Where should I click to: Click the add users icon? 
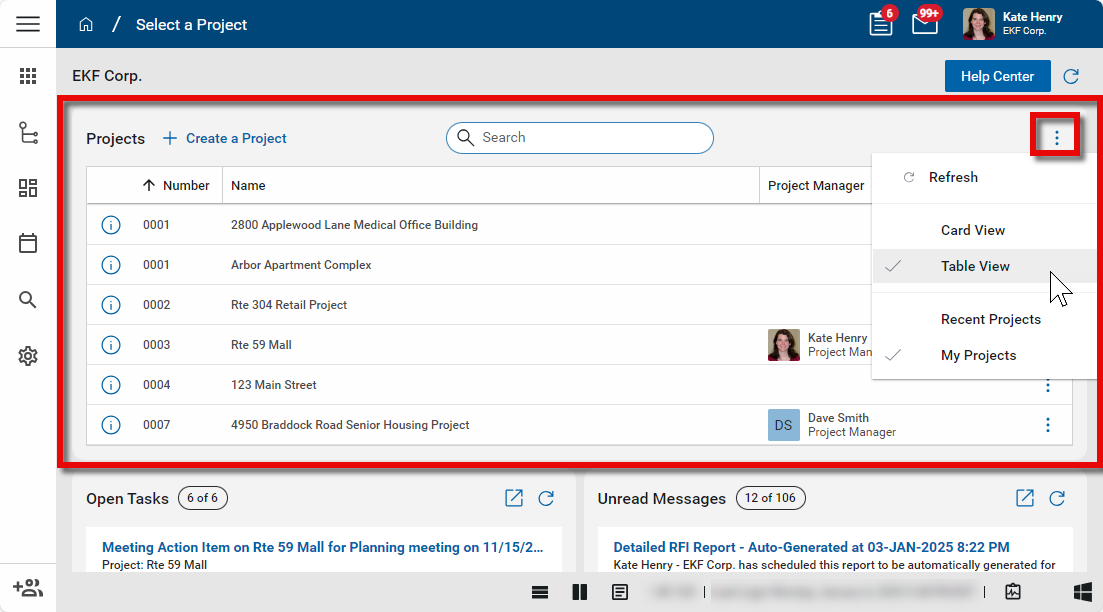(28, 588)
